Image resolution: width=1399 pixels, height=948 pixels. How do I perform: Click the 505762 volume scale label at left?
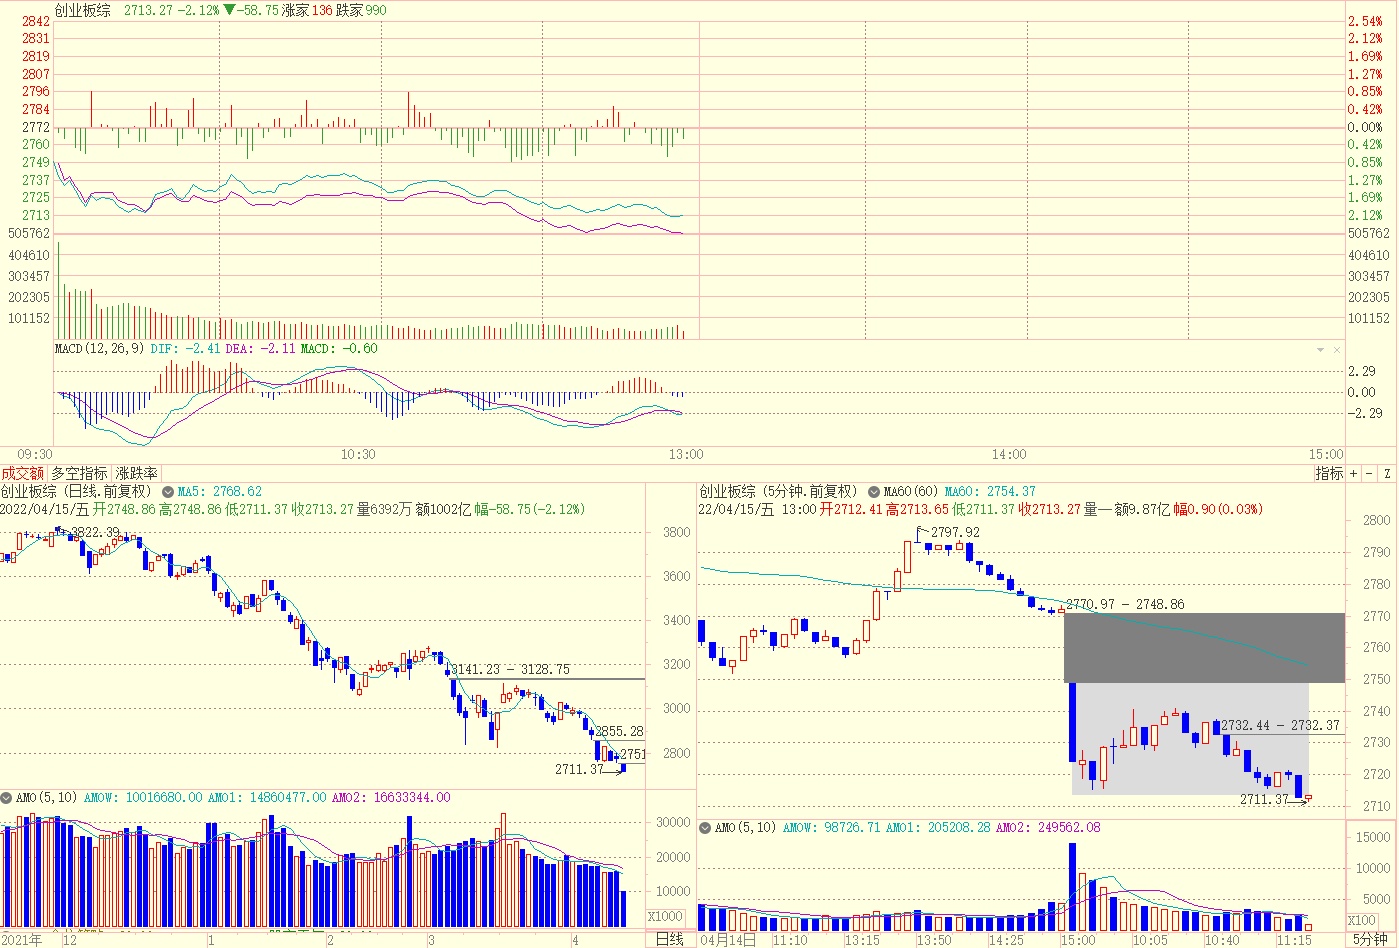point(28,233)
